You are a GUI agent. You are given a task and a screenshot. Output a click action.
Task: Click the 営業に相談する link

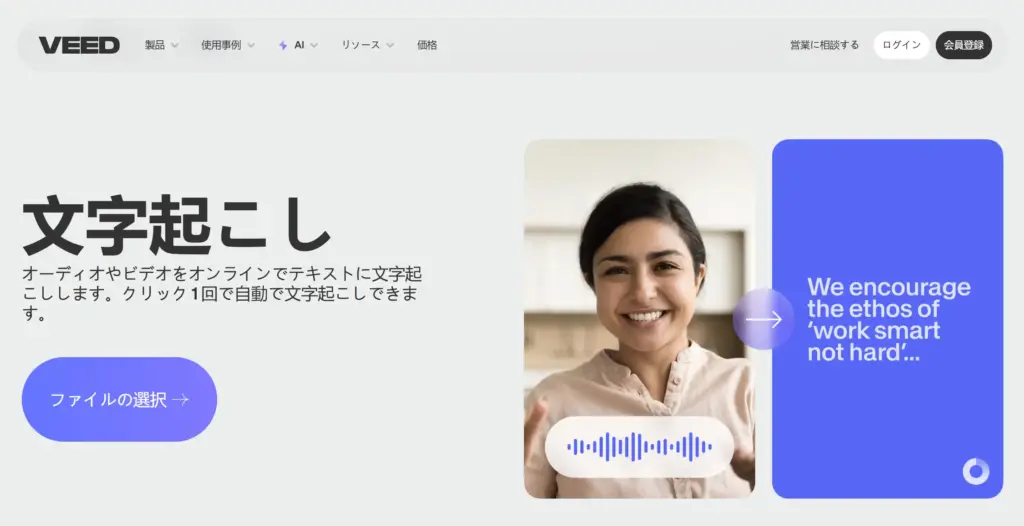point(824,45)
